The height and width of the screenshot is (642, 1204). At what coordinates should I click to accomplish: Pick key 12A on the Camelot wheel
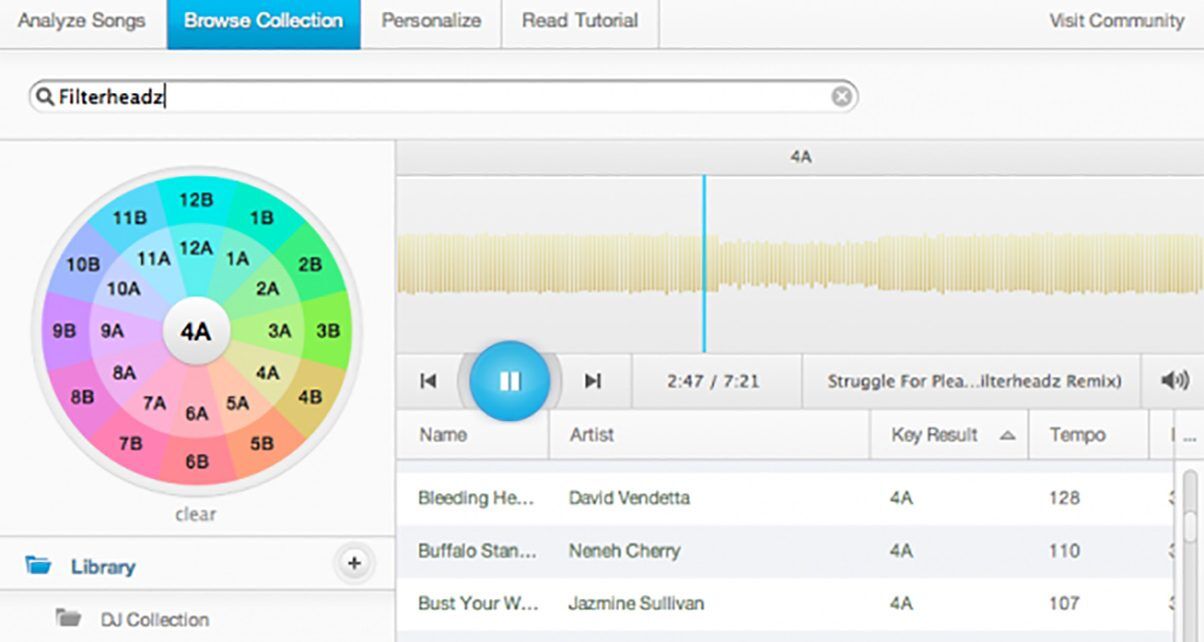click(196, 248)
